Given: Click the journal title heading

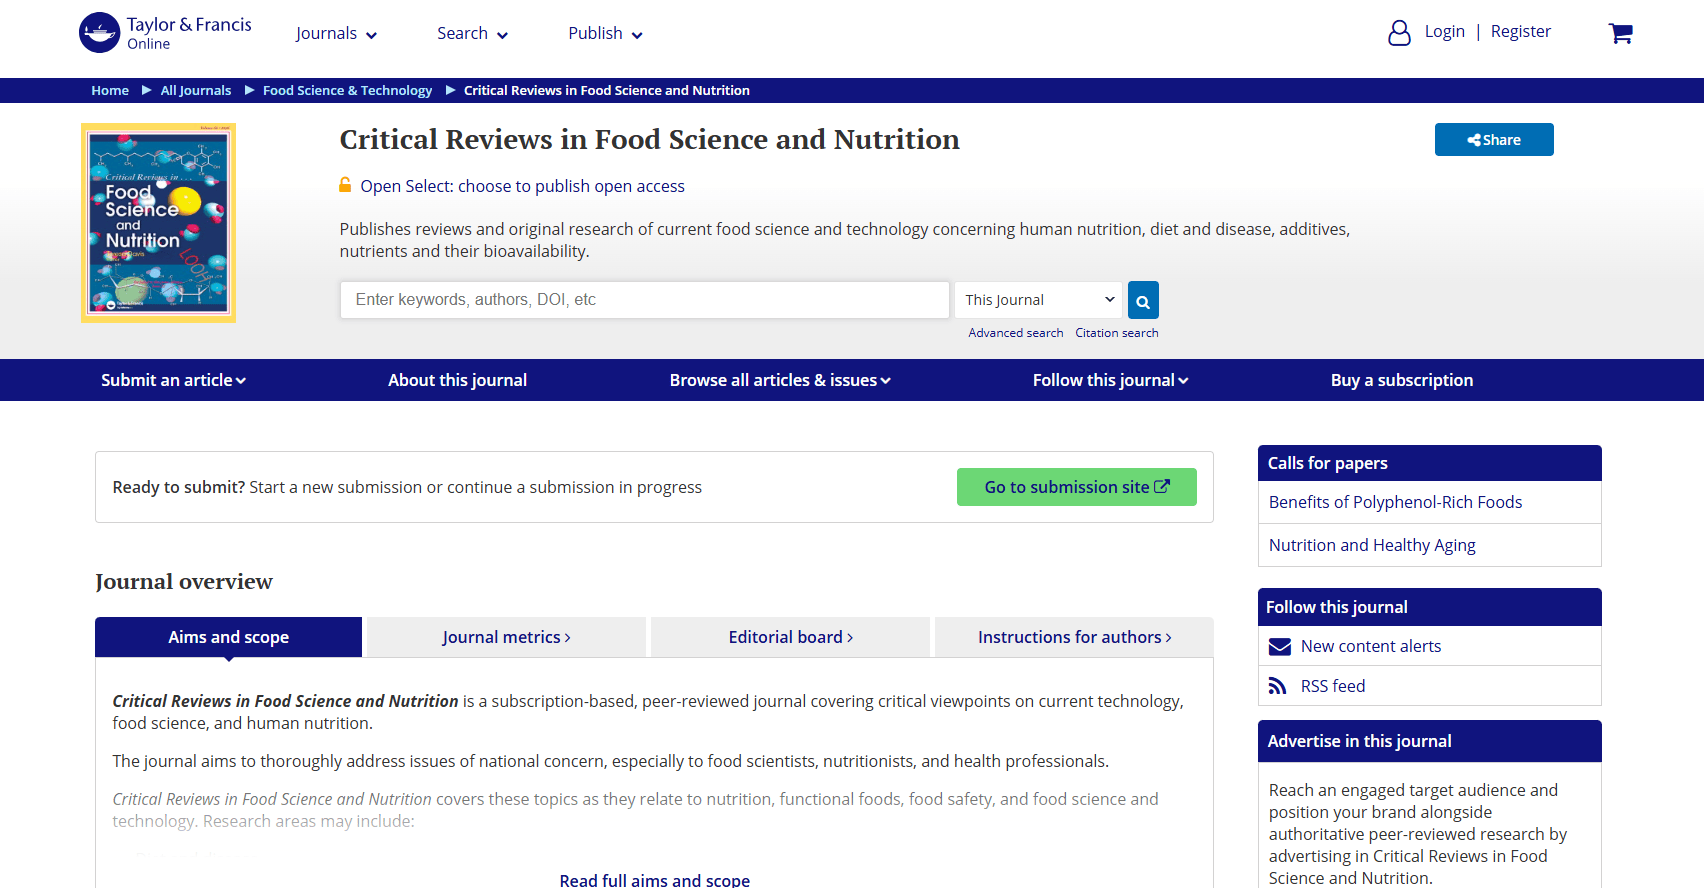Looking at the screenshot, I should tap(650, 139).
